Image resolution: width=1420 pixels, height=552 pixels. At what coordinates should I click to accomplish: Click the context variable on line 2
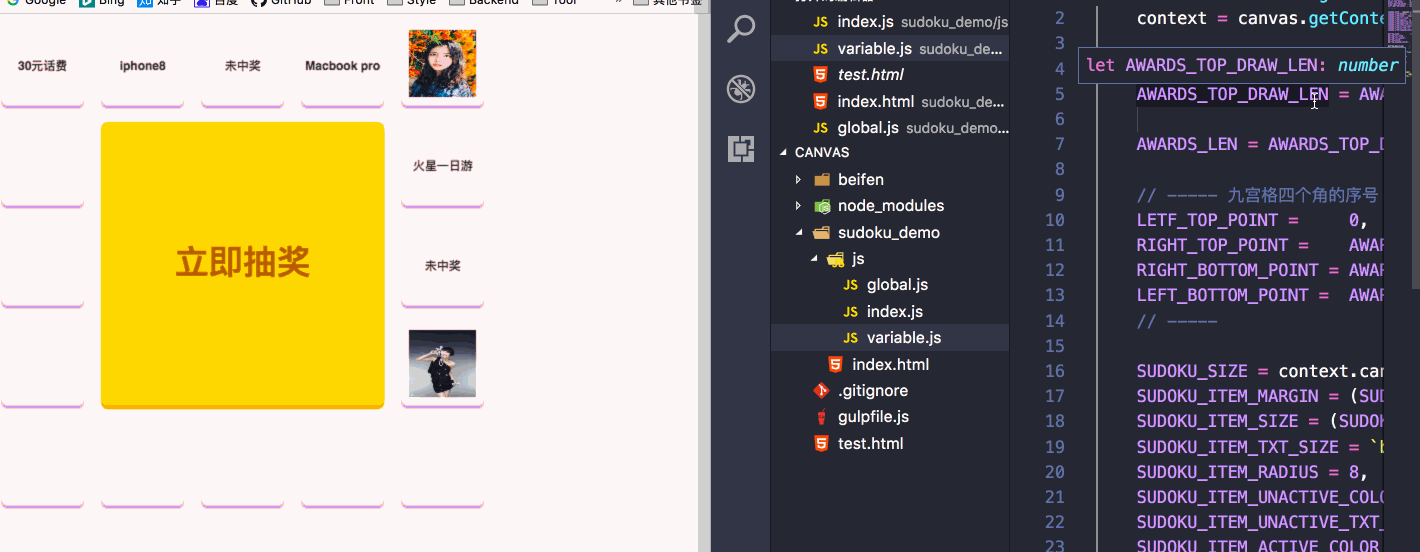click(x=1172, y=18)
